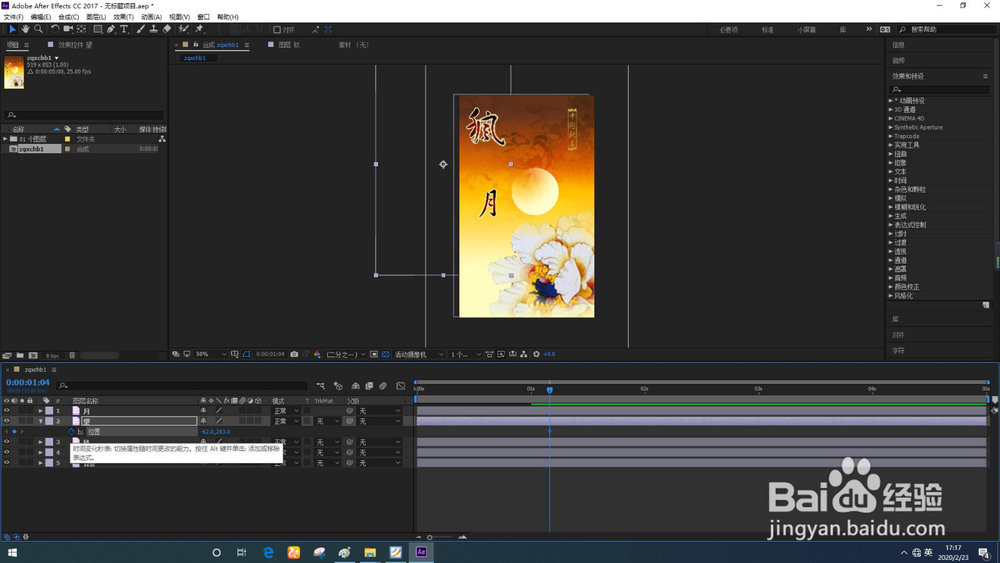Viewport: 1000px width, 563px height.
Task: Open the 效果(T) Effect menu
Action: point(124,17)
